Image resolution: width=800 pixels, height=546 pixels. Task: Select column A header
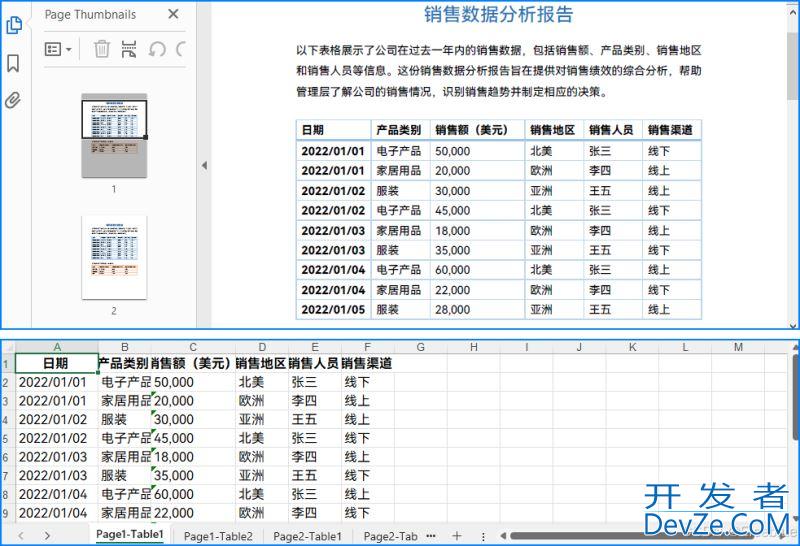pos(57,347)
